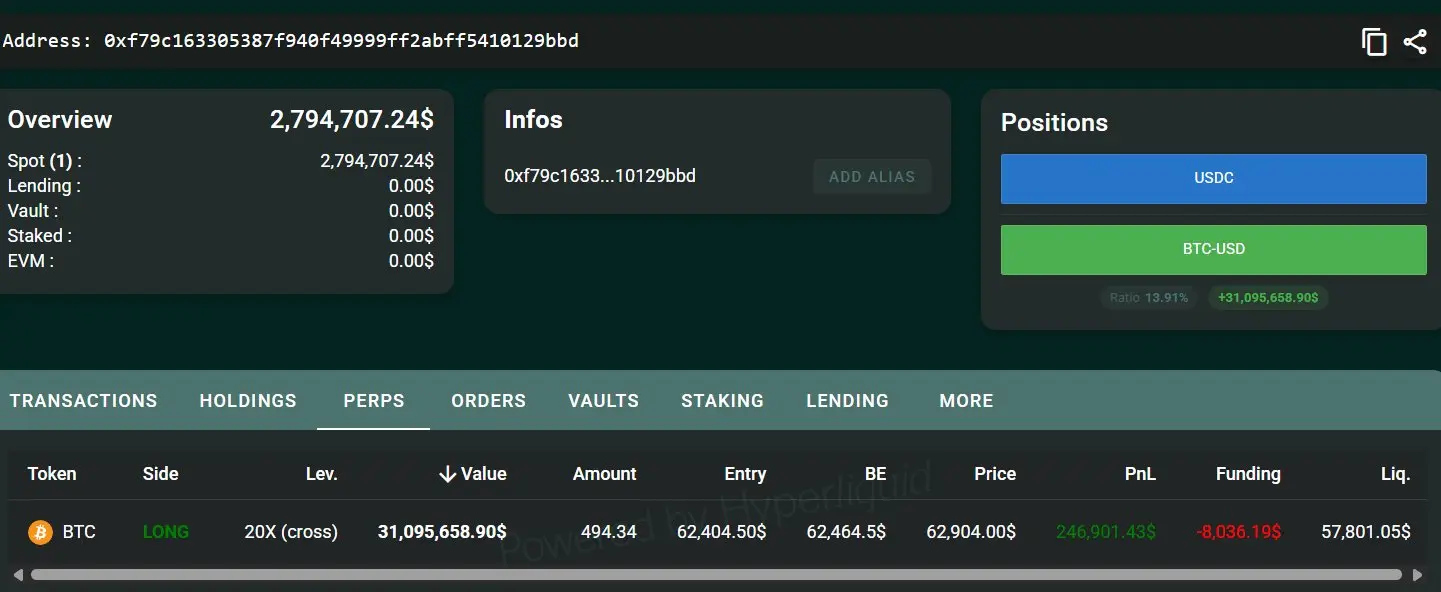Click the horizontal scrollbar thumb under the table
Image resolution: width=1441 pixels, height=592 pixels.
pyautogui.click(x=716, y=575)
